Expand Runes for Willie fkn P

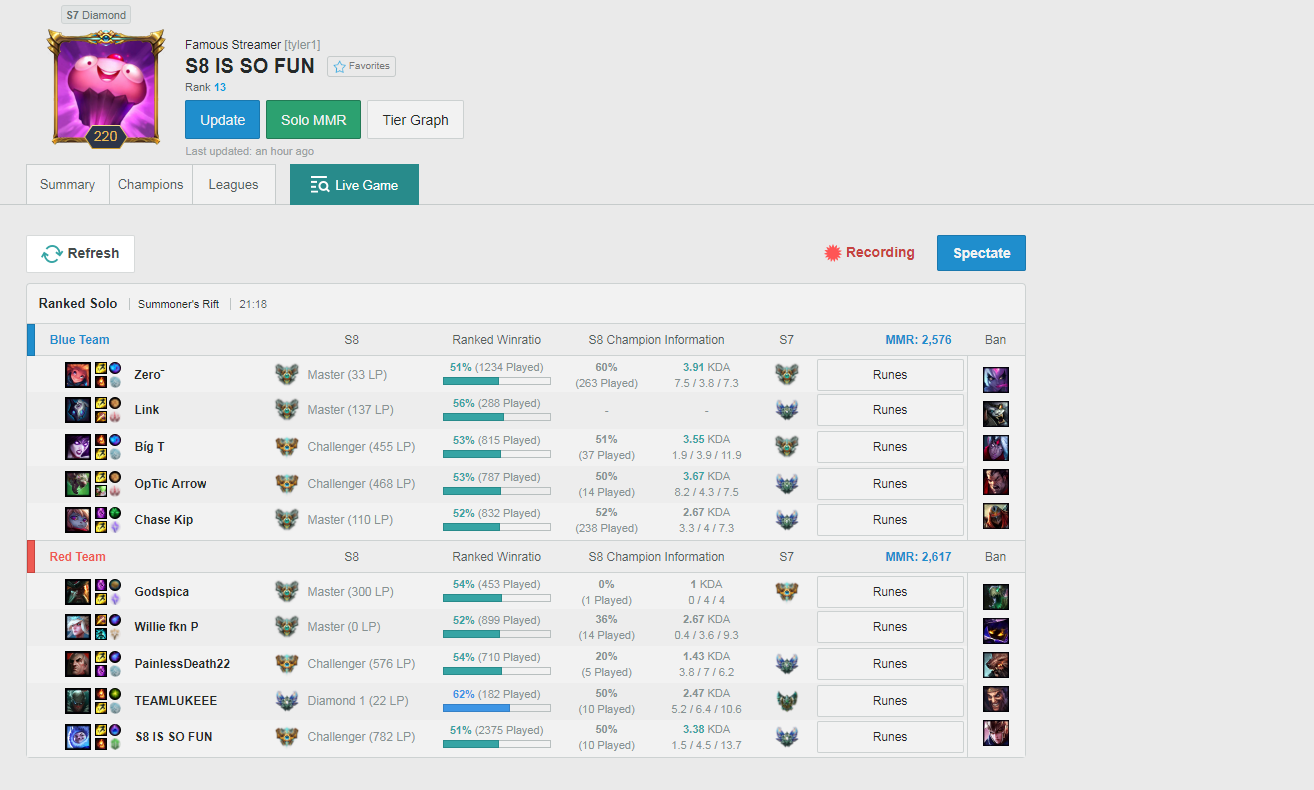pyautogui.click(x=890, y=627)
